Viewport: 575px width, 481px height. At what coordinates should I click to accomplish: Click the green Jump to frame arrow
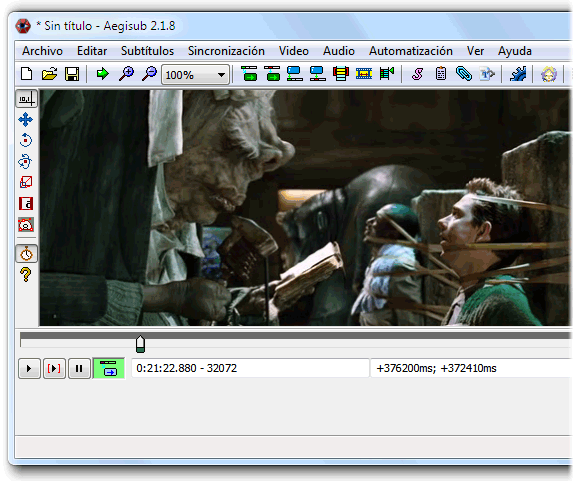[x=103, y=74]
